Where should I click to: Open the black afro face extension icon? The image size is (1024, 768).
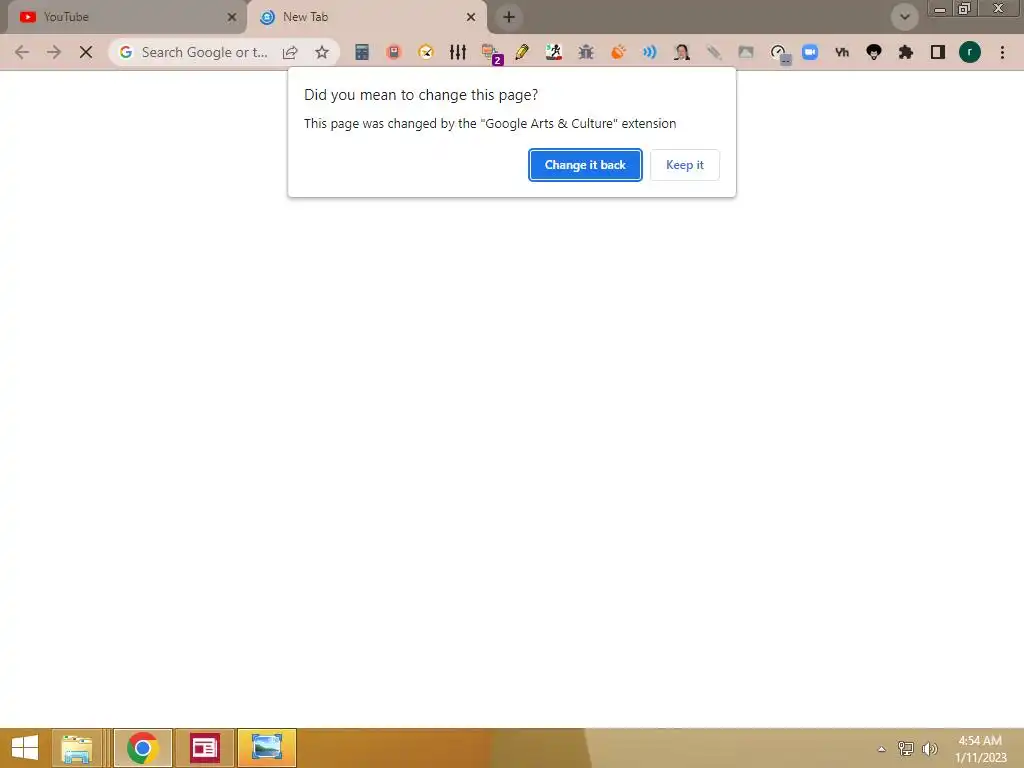874,52
